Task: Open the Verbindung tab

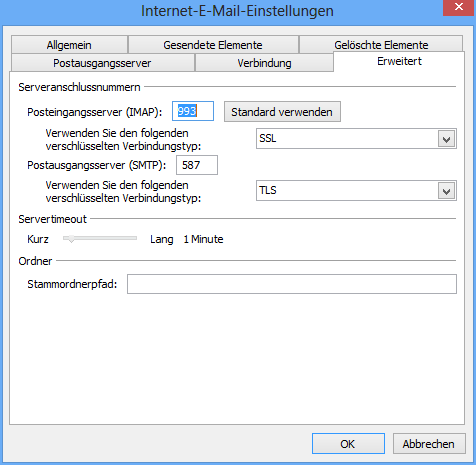Action: pos(264,63)
